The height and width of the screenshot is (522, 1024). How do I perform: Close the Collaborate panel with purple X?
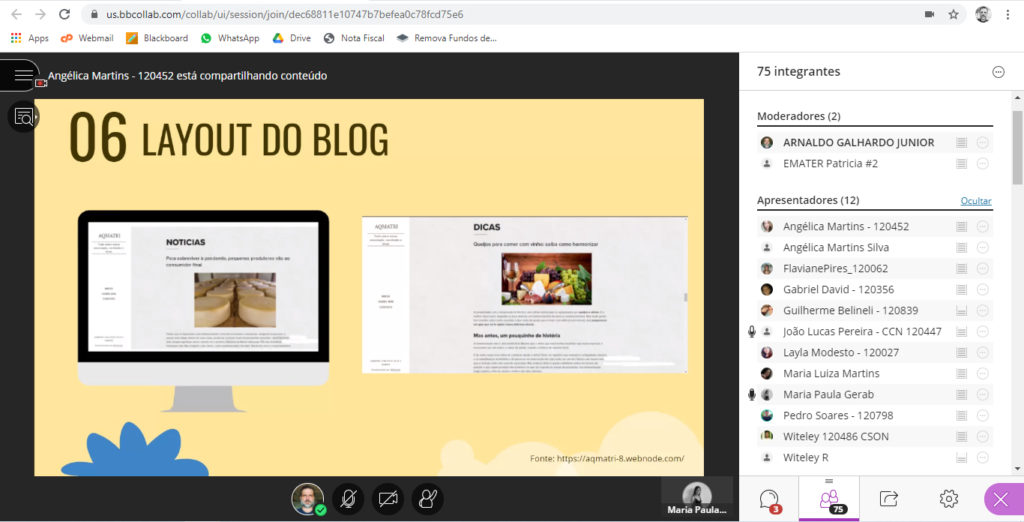click(1002, 498)
